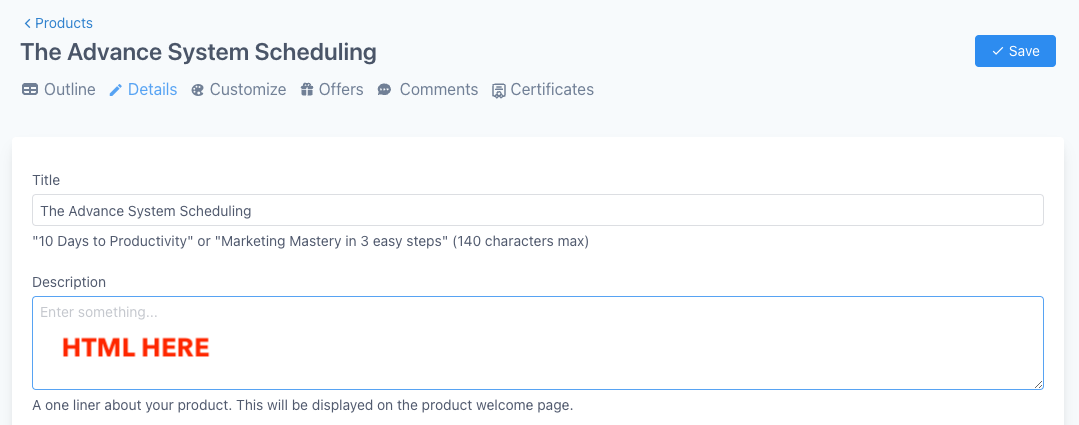
Task: Click the Certificates badge icon
Action: [x=499, y=91]
